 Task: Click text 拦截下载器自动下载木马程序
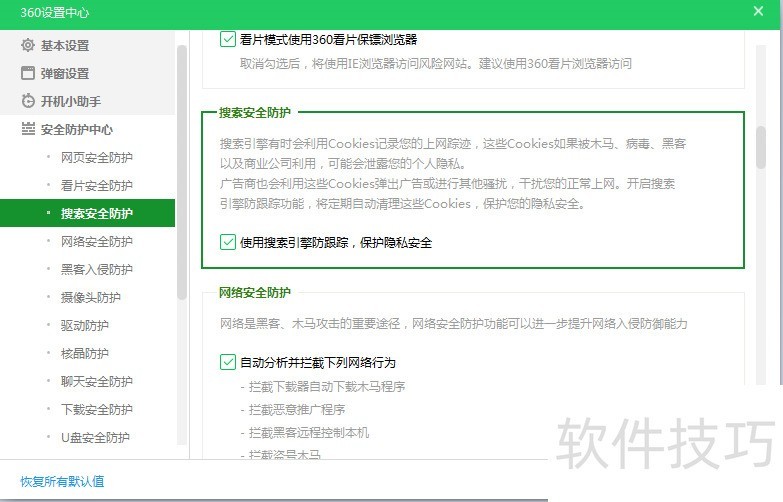[x=327, y=386]
